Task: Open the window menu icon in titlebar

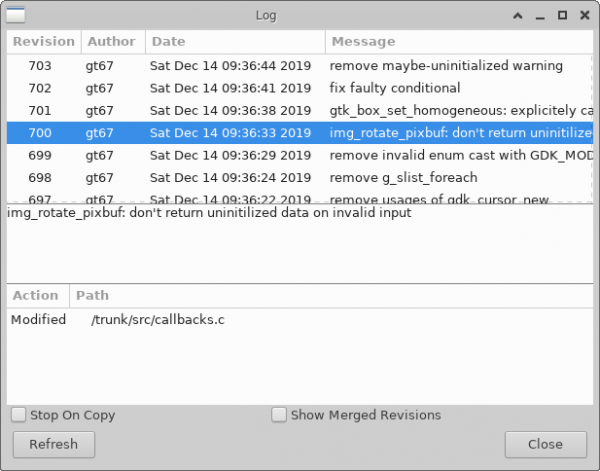Action: point(16,15)
